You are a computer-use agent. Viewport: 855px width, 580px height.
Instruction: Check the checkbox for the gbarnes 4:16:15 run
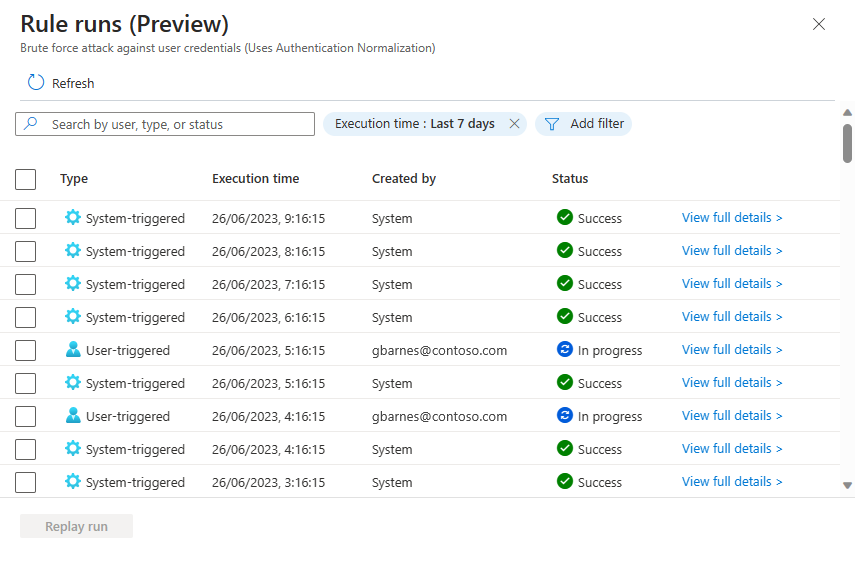pos(25,416)
